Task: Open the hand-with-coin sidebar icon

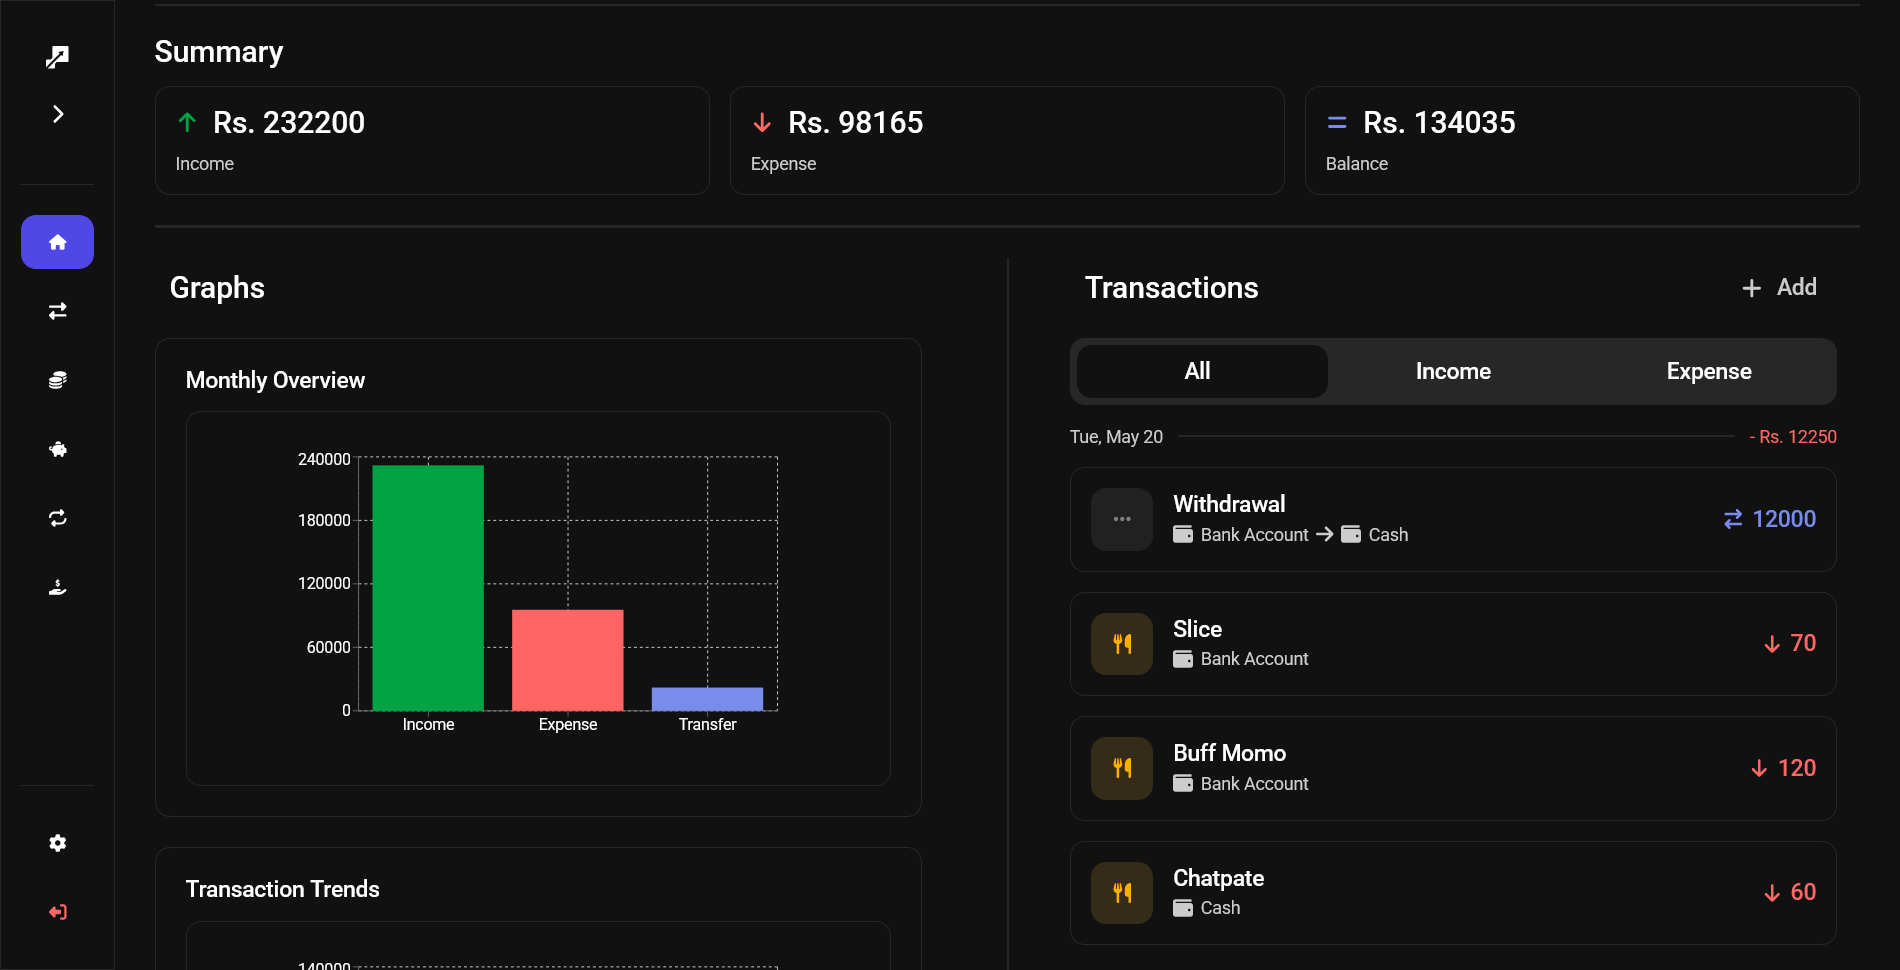Action: point(57,587)
